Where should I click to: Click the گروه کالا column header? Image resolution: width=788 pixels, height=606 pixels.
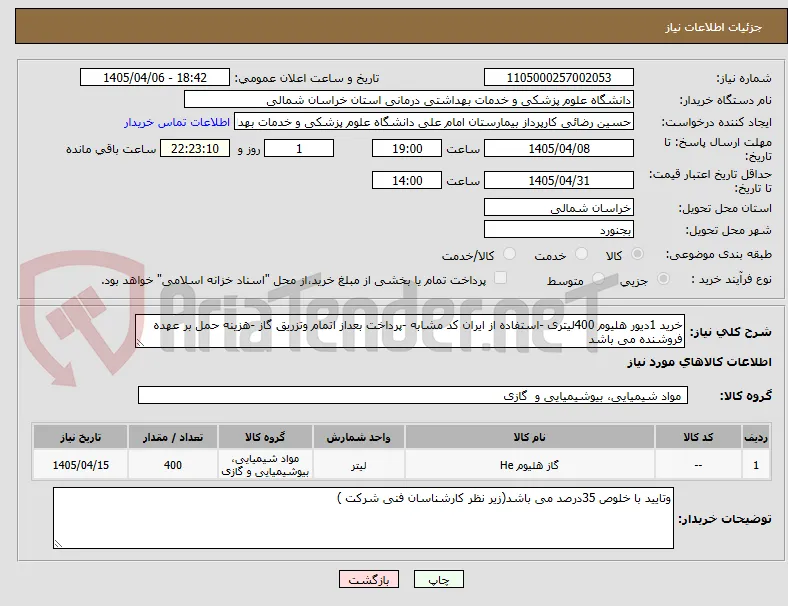265,437
